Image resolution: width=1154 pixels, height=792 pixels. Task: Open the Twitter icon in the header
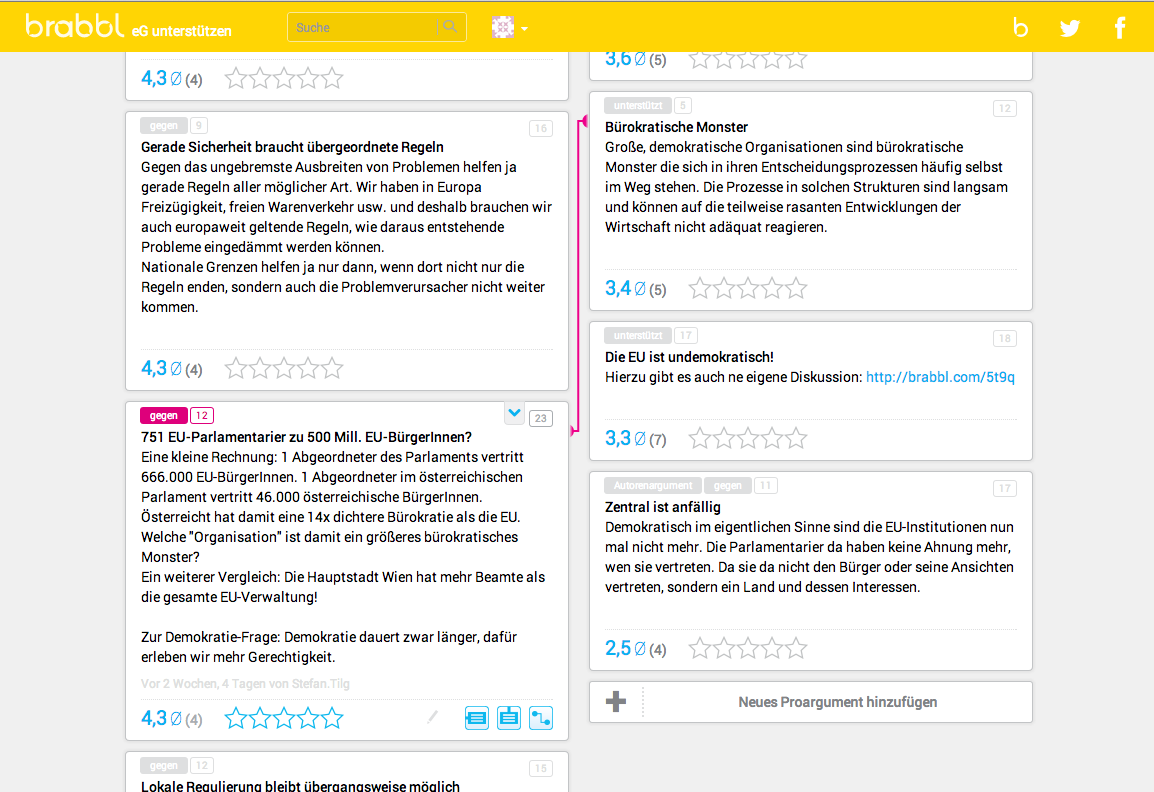[x=1069, y=28]
